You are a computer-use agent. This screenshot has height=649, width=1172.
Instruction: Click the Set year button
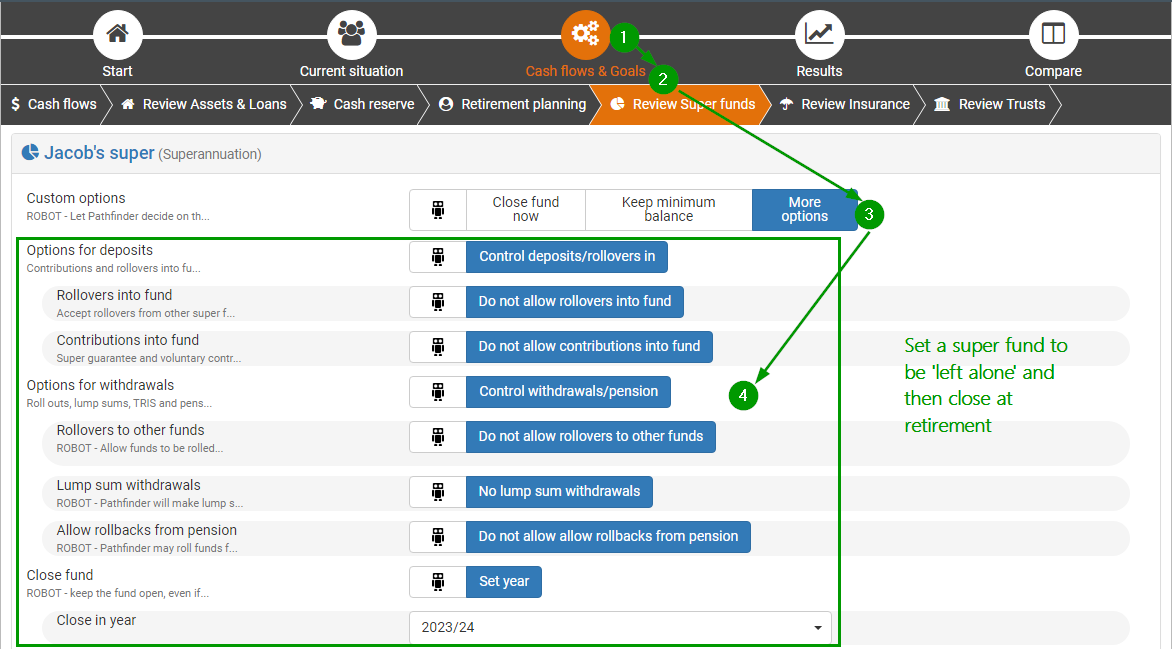503,582
